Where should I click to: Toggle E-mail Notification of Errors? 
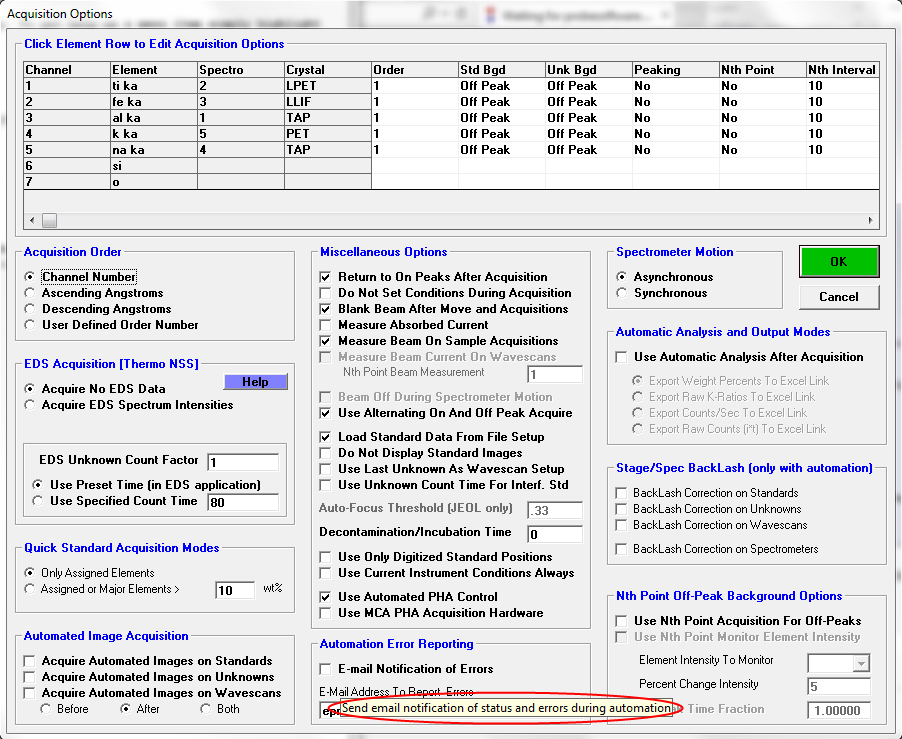[325, 669]
